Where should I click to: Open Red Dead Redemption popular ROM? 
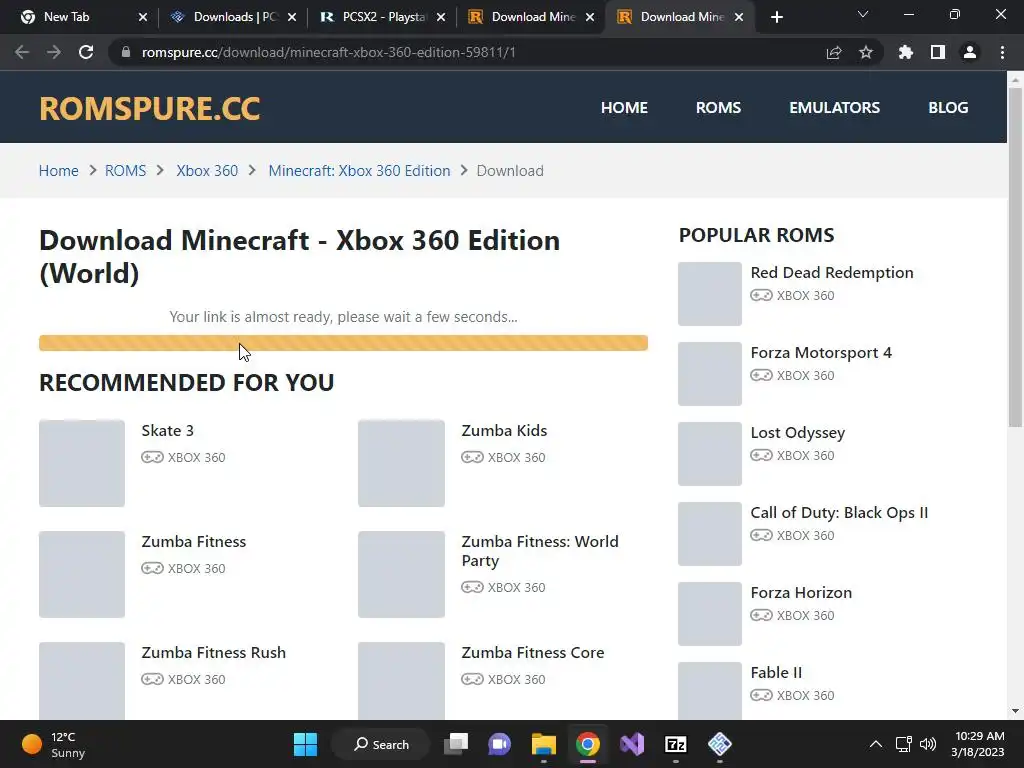(832, 273)
